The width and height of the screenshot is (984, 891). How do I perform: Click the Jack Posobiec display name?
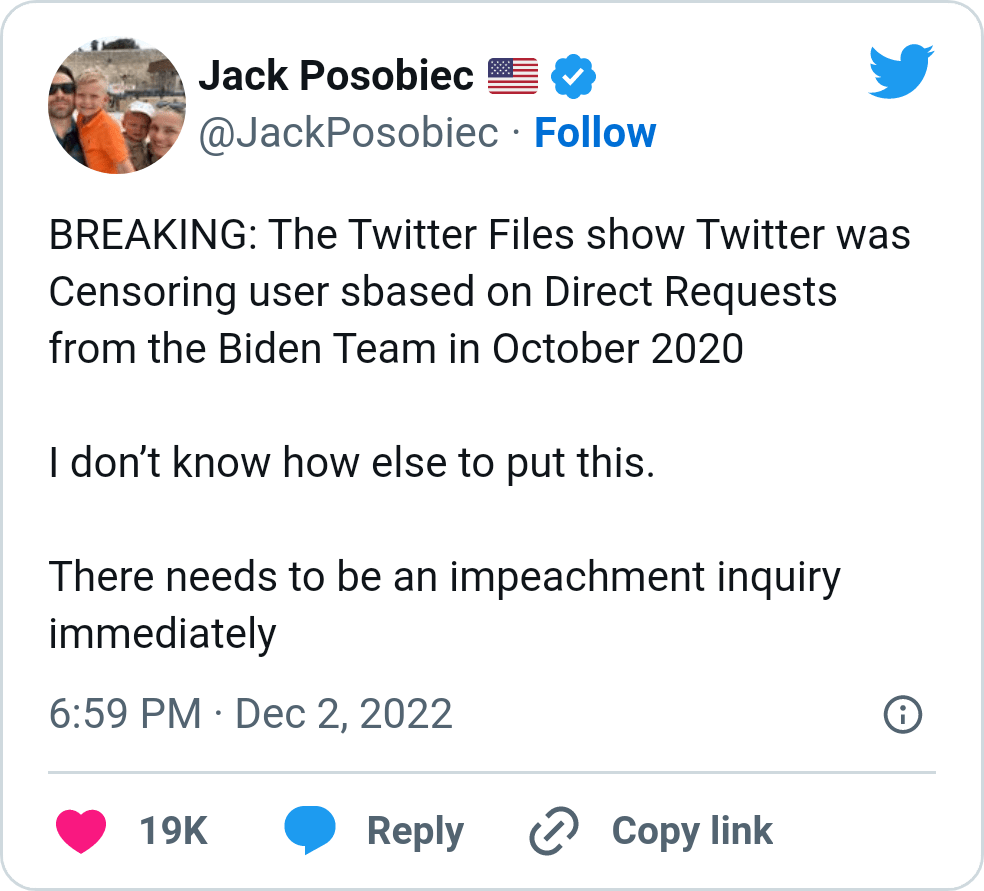click(x=336, y=76)
